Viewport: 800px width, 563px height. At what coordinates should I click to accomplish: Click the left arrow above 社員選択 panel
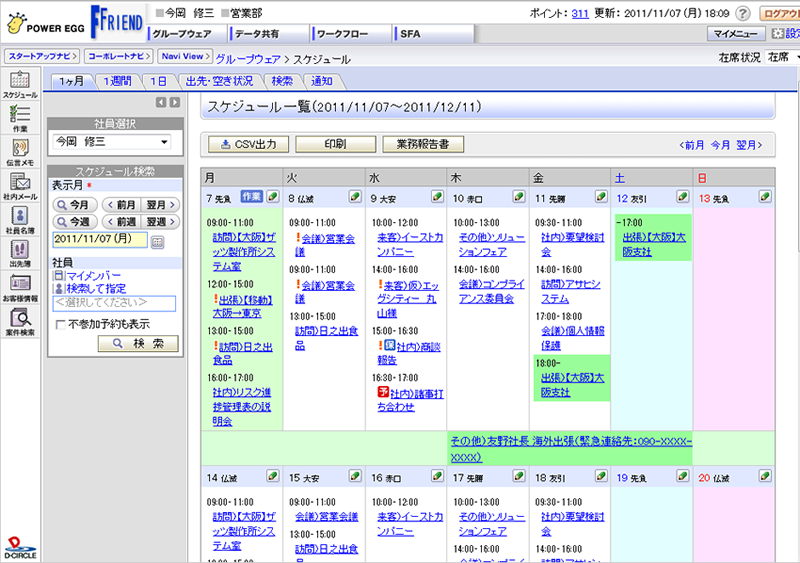pos(161,103)
